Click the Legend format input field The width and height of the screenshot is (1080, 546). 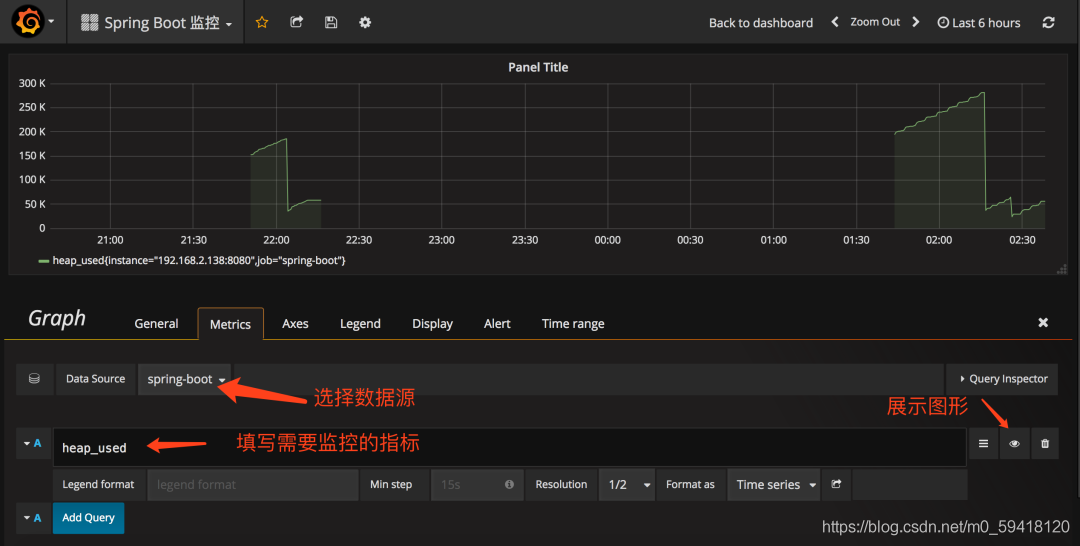coord(252,484)
